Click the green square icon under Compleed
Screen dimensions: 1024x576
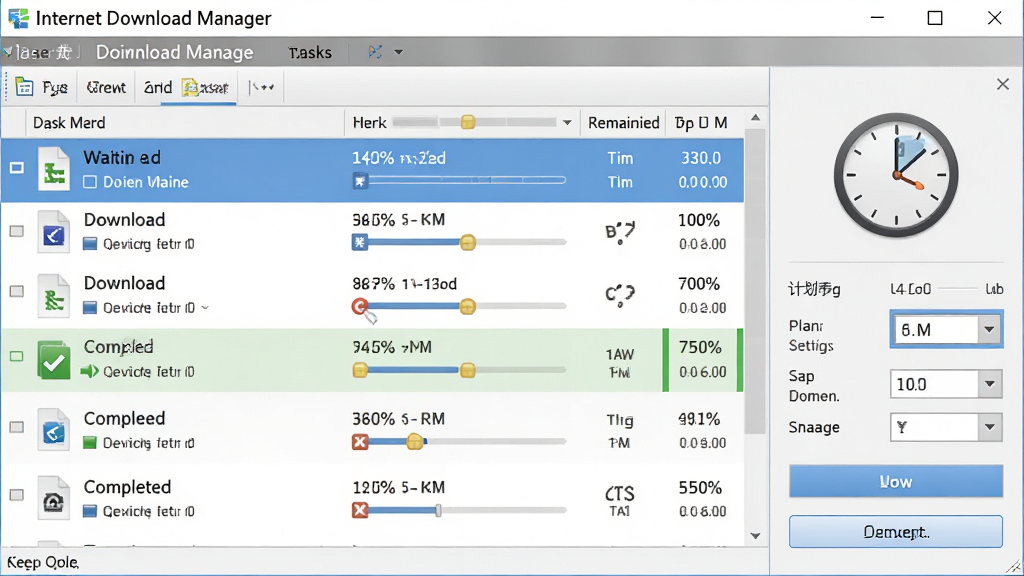(x=90, y=443)
